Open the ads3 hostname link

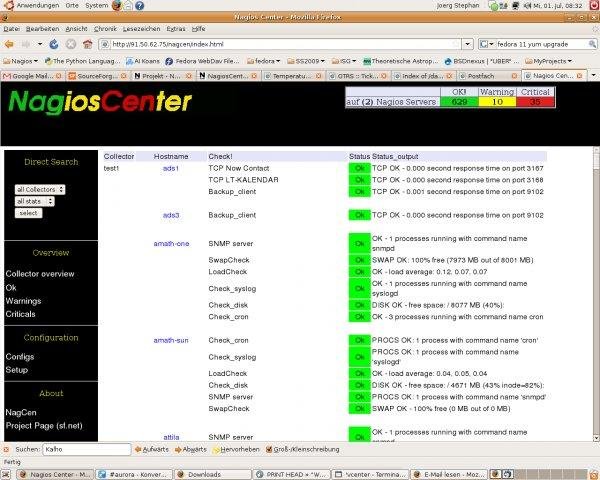(x=171, y=215)
